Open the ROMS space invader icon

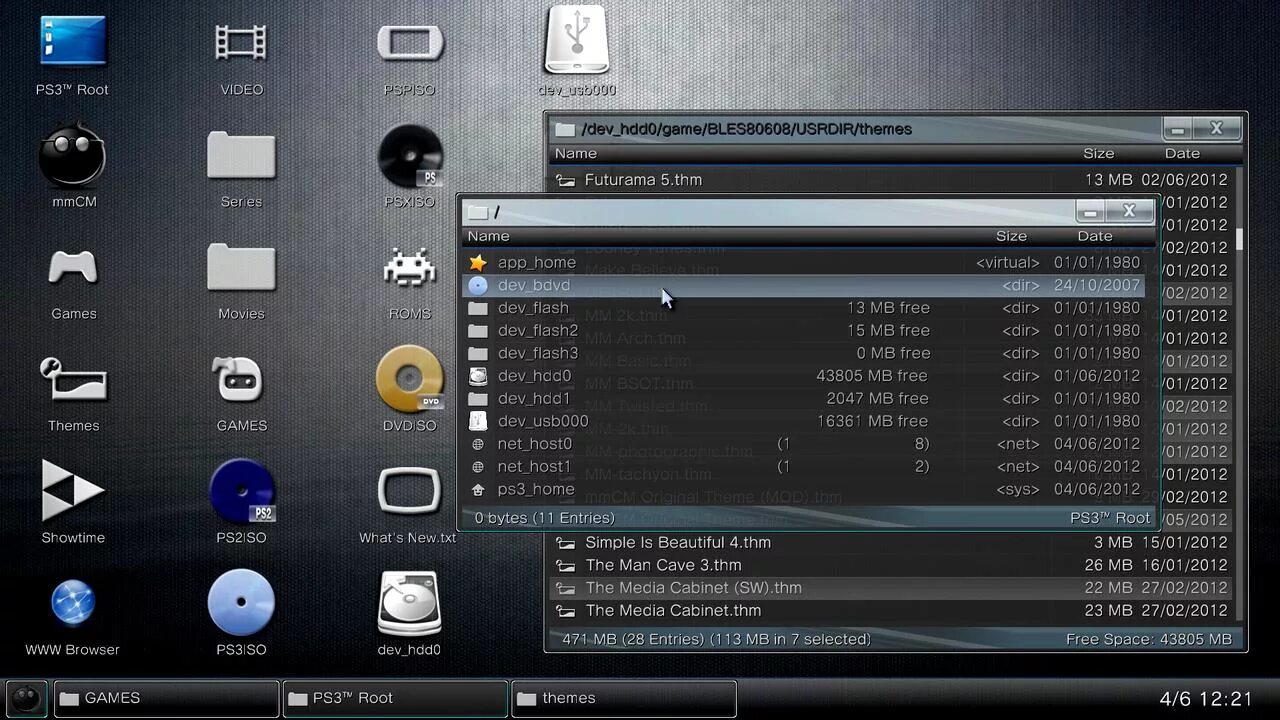[409, 268]
